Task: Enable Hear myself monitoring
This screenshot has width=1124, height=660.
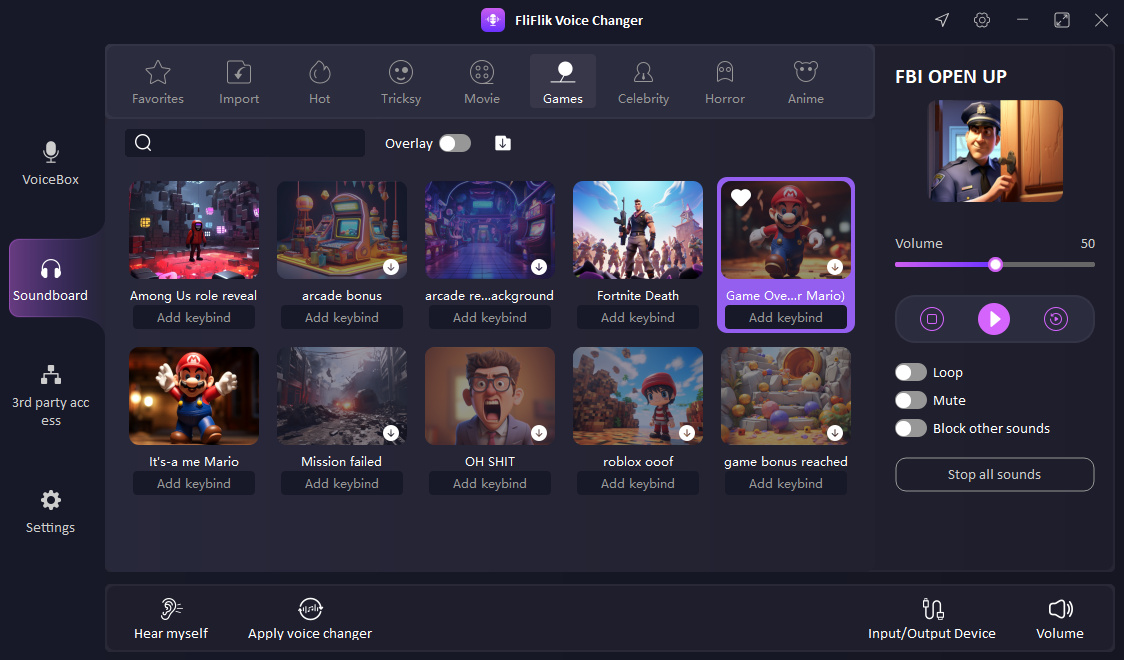Action: pos(171,617)
